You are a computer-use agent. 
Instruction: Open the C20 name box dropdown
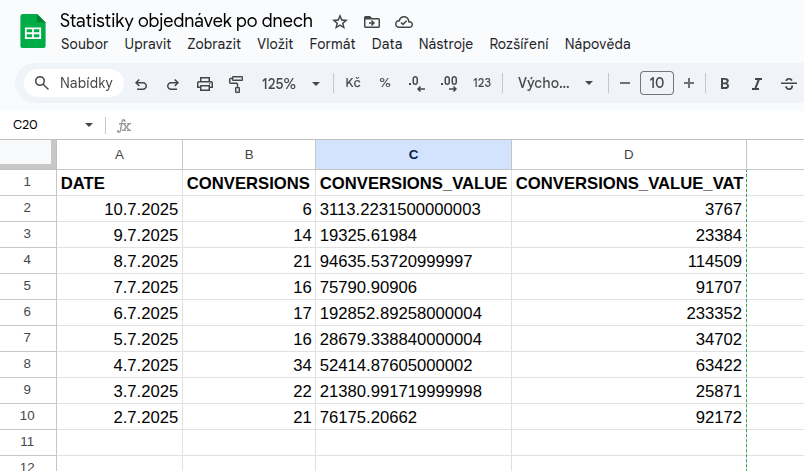(x=89, y=125)
